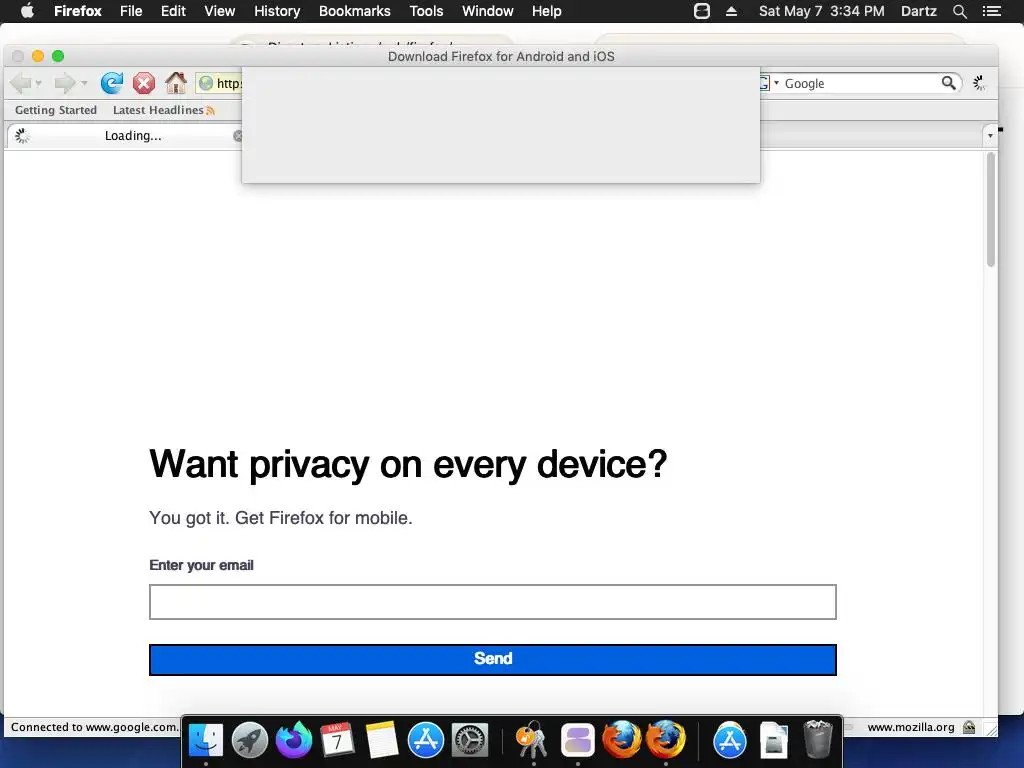The width and height of the screenshot is (1024, 768).
Task: Open the History menu
Action: [277, 11]
